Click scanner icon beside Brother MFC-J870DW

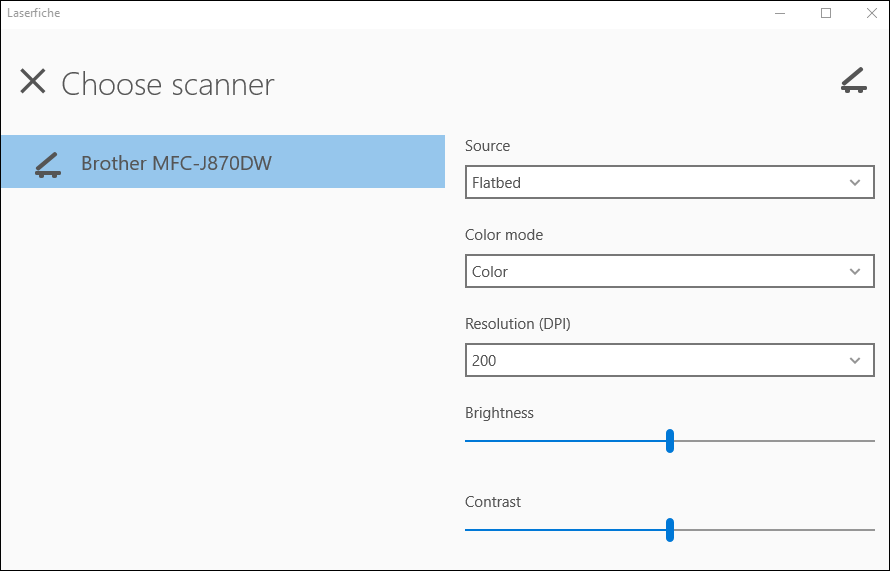tap(48, 165)
